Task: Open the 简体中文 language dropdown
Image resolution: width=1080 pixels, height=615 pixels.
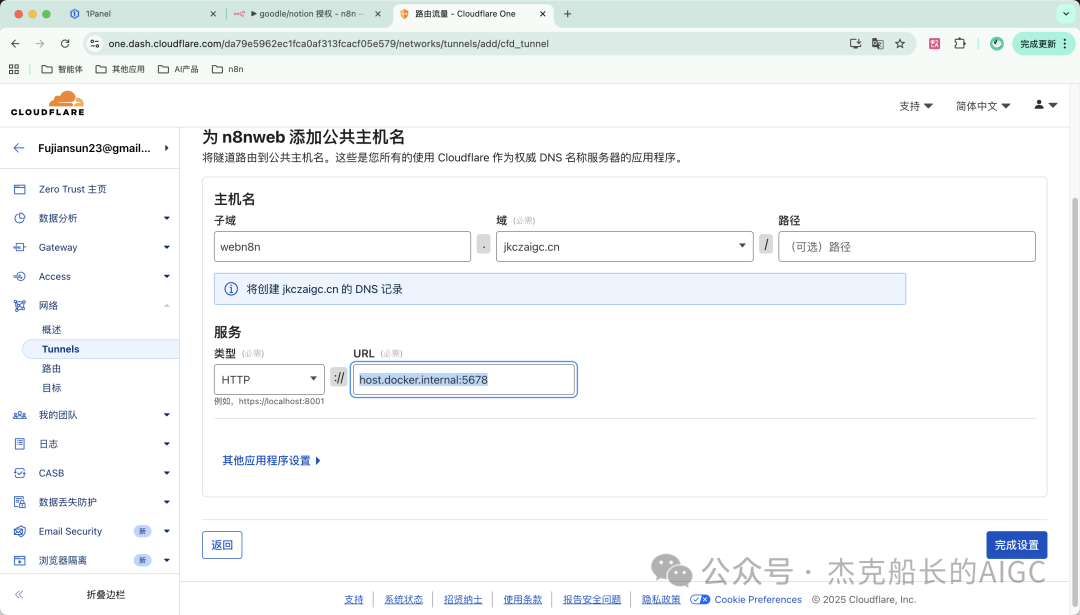Action: (983, 105)
